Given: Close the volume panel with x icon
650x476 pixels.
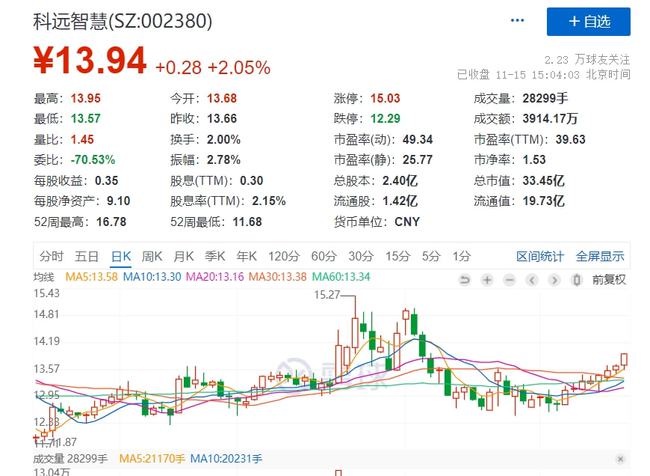Looking at the screenshot, I should click(620, 459).
